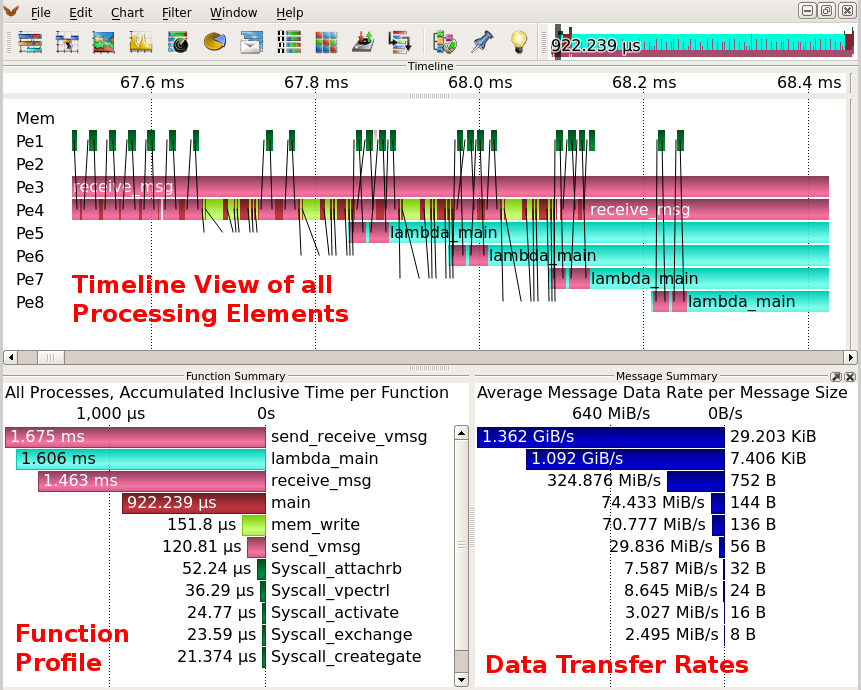Screen dimensions: 861x690
Task: Click the Message Summary panel title
Action: pos(666,377)
